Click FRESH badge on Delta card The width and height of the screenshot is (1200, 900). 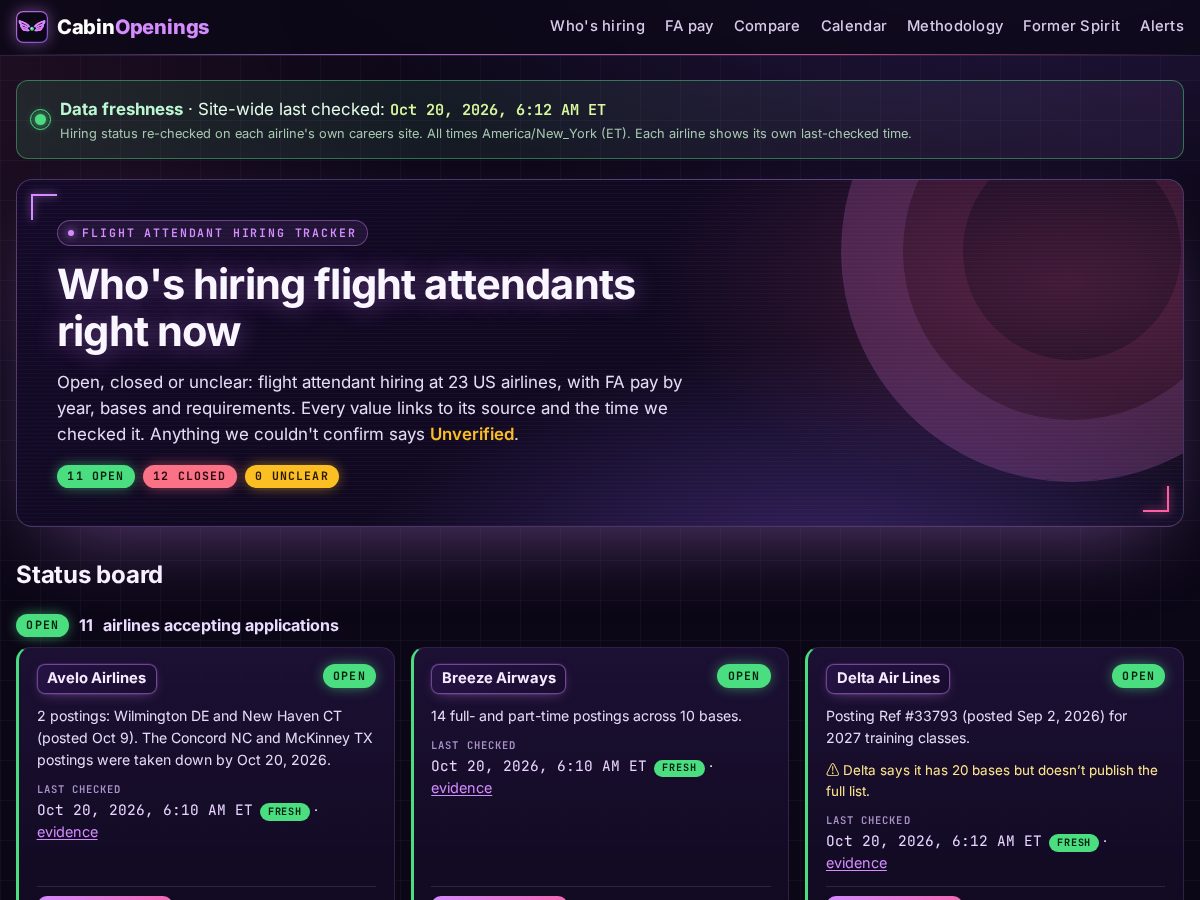click(x=1074, y=842)
